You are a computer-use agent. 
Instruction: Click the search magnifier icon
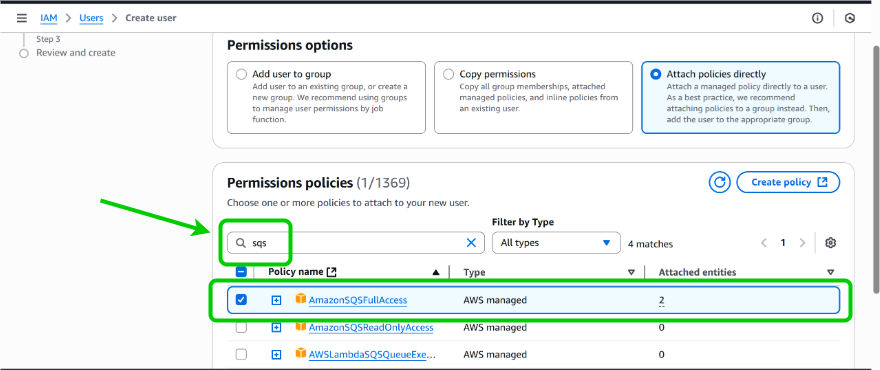click(240, 243)
